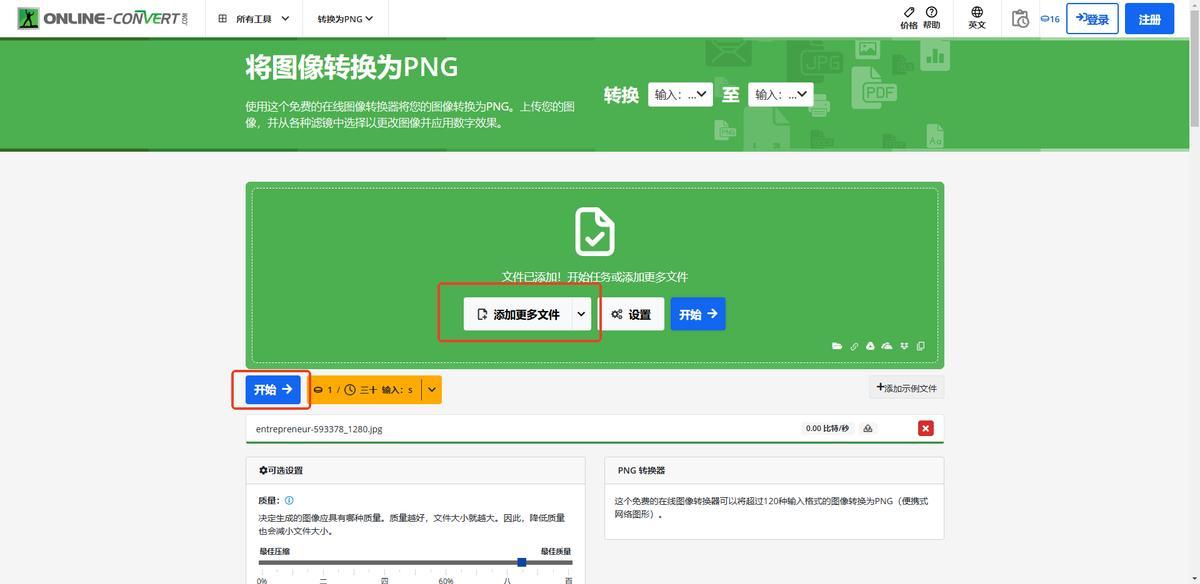Click the folder browse icon in upload area
Viewport: 1200px width, 584px height.
pos(837,346)
